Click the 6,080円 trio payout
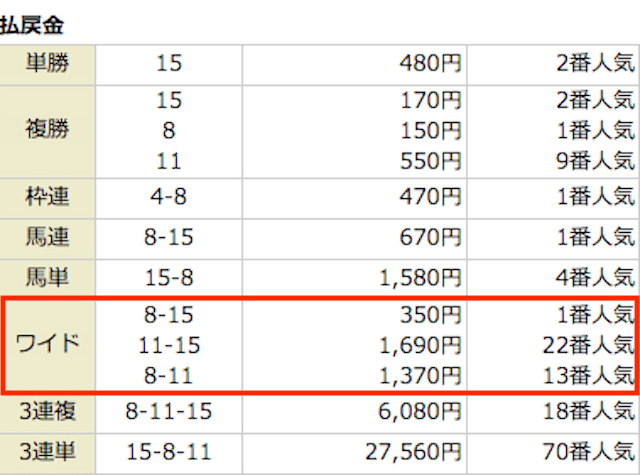Viewport: 640px width, 475px height. pyautogui.click(x=420, y=411)
